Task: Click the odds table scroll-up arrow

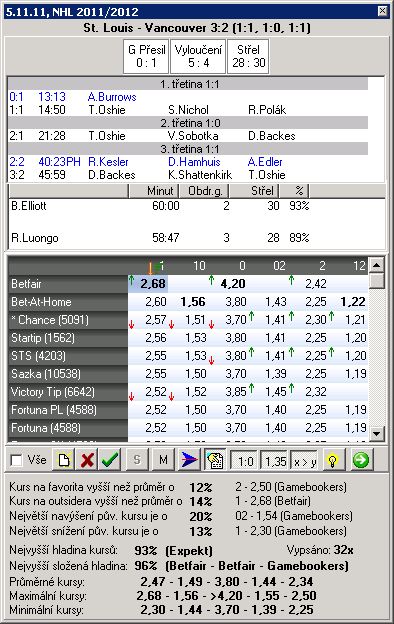Action: [376, 264]
